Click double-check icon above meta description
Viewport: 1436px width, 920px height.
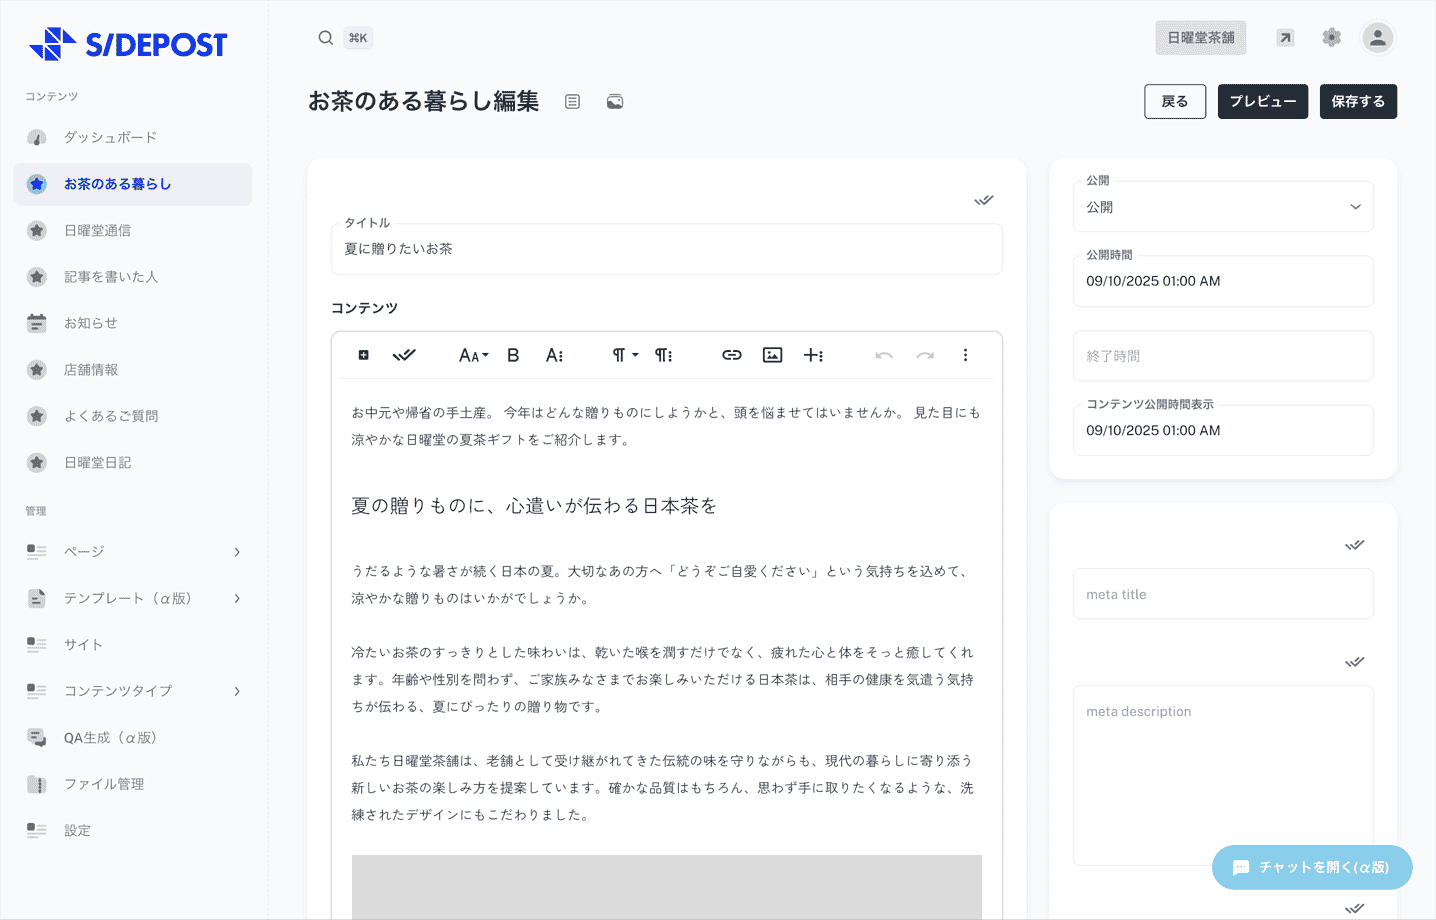1355,662
